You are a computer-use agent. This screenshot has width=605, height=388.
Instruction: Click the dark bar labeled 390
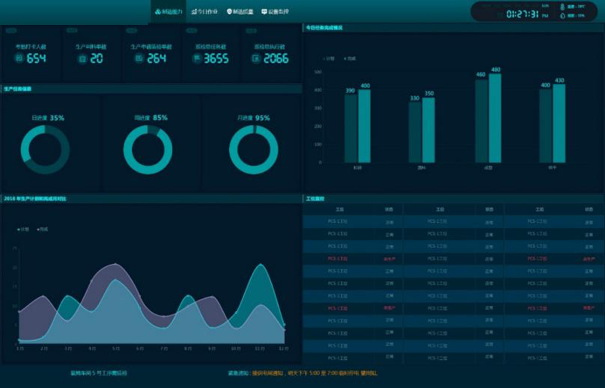(x=350, y=128)
